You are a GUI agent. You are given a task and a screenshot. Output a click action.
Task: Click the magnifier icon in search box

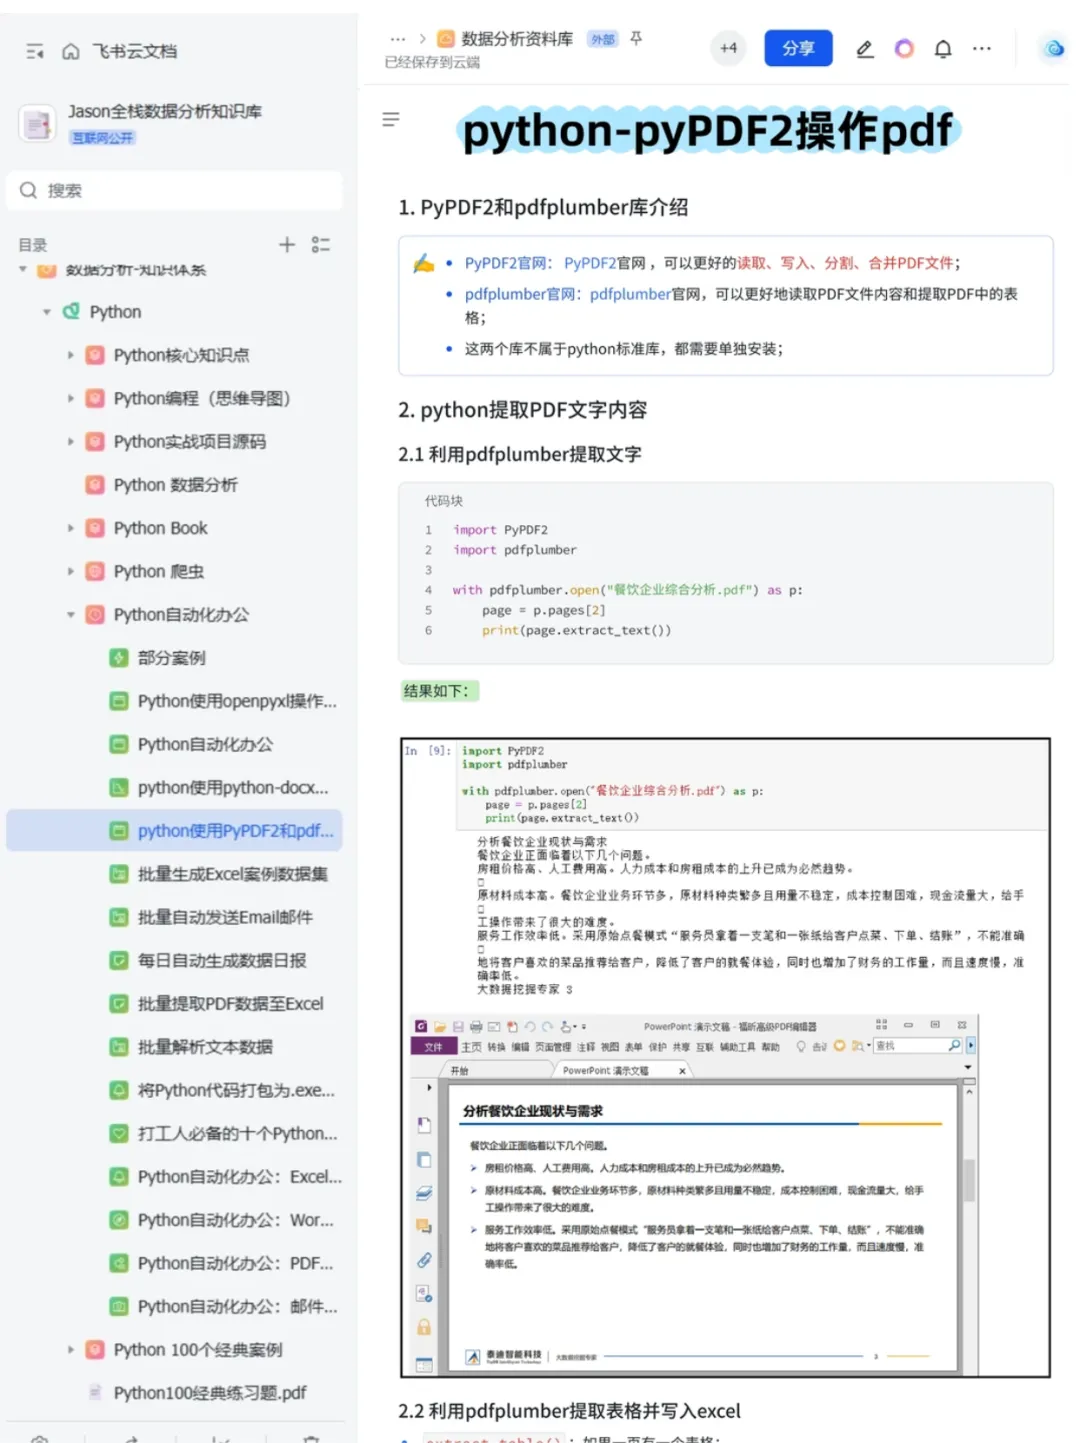coord(29,190)
